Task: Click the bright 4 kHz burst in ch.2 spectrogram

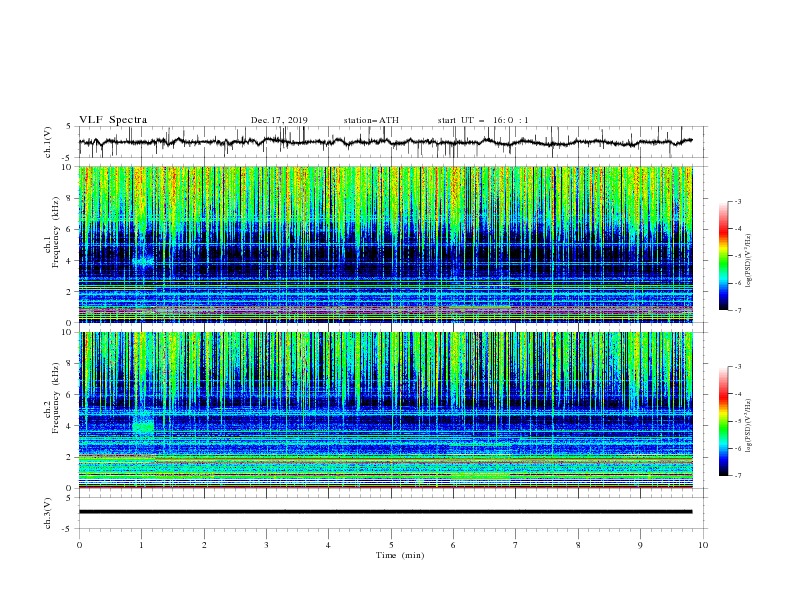Action: point(143,424)
